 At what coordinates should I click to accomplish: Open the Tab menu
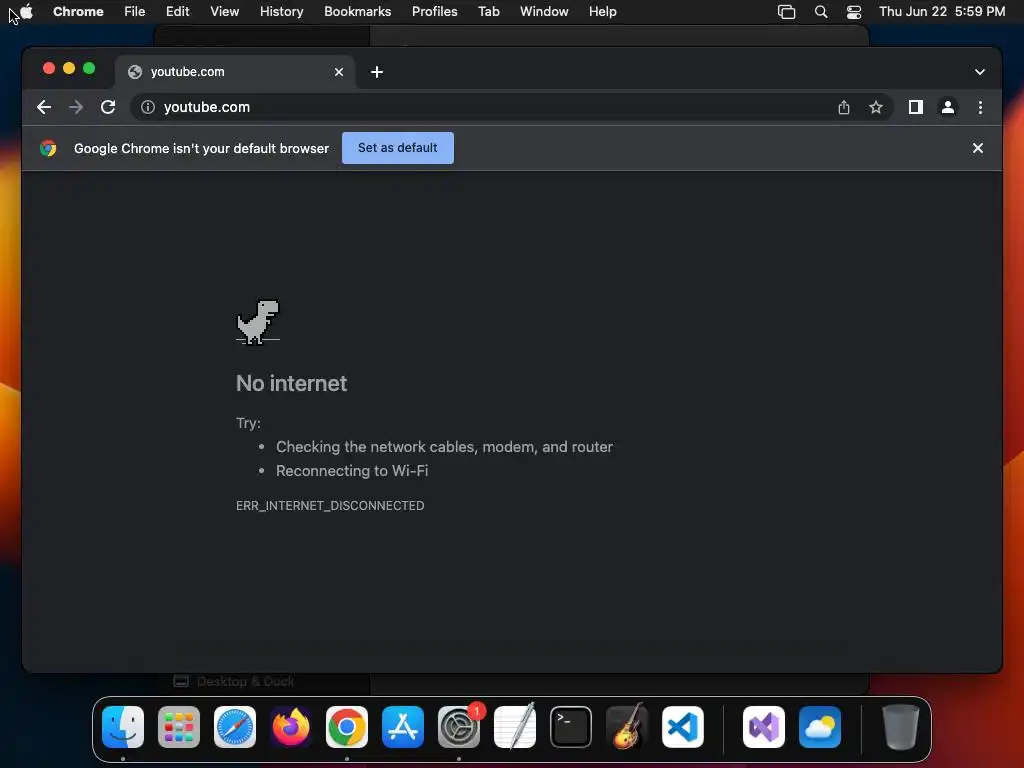488,11
